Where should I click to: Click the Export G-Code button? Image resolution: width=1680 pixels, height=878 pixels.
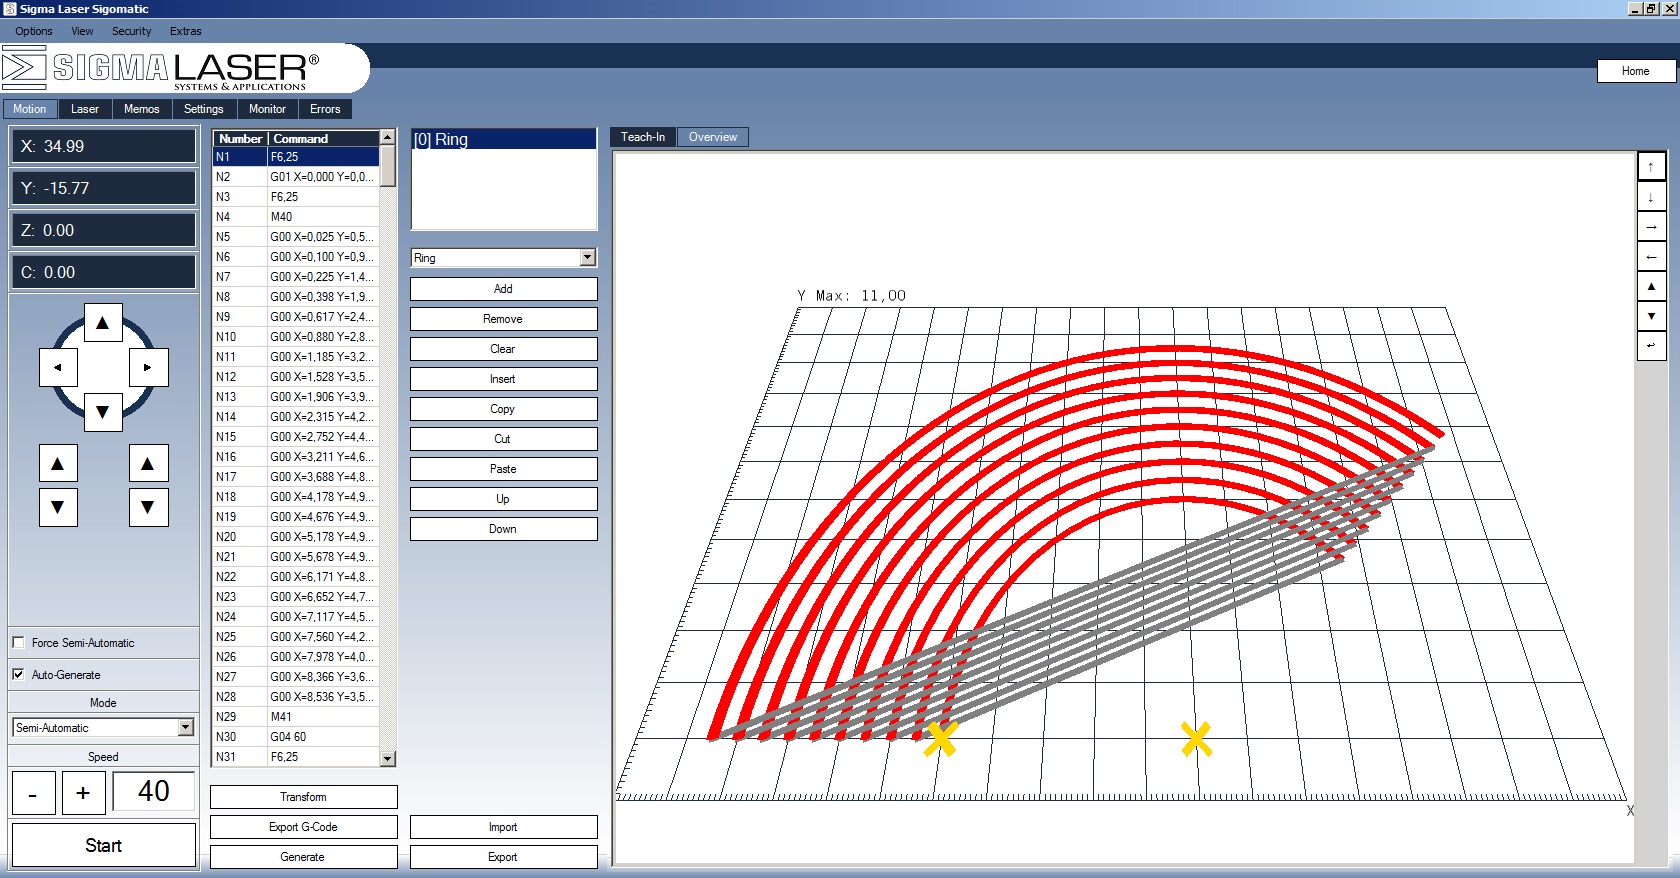(x=303, y=827)
